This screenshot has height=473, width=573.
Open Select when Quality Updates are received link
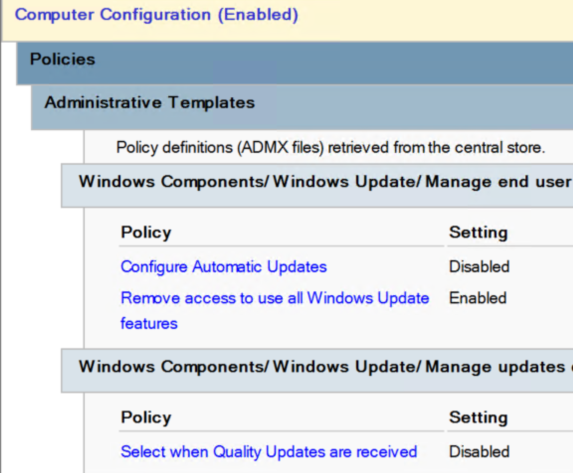click(269, 452)
